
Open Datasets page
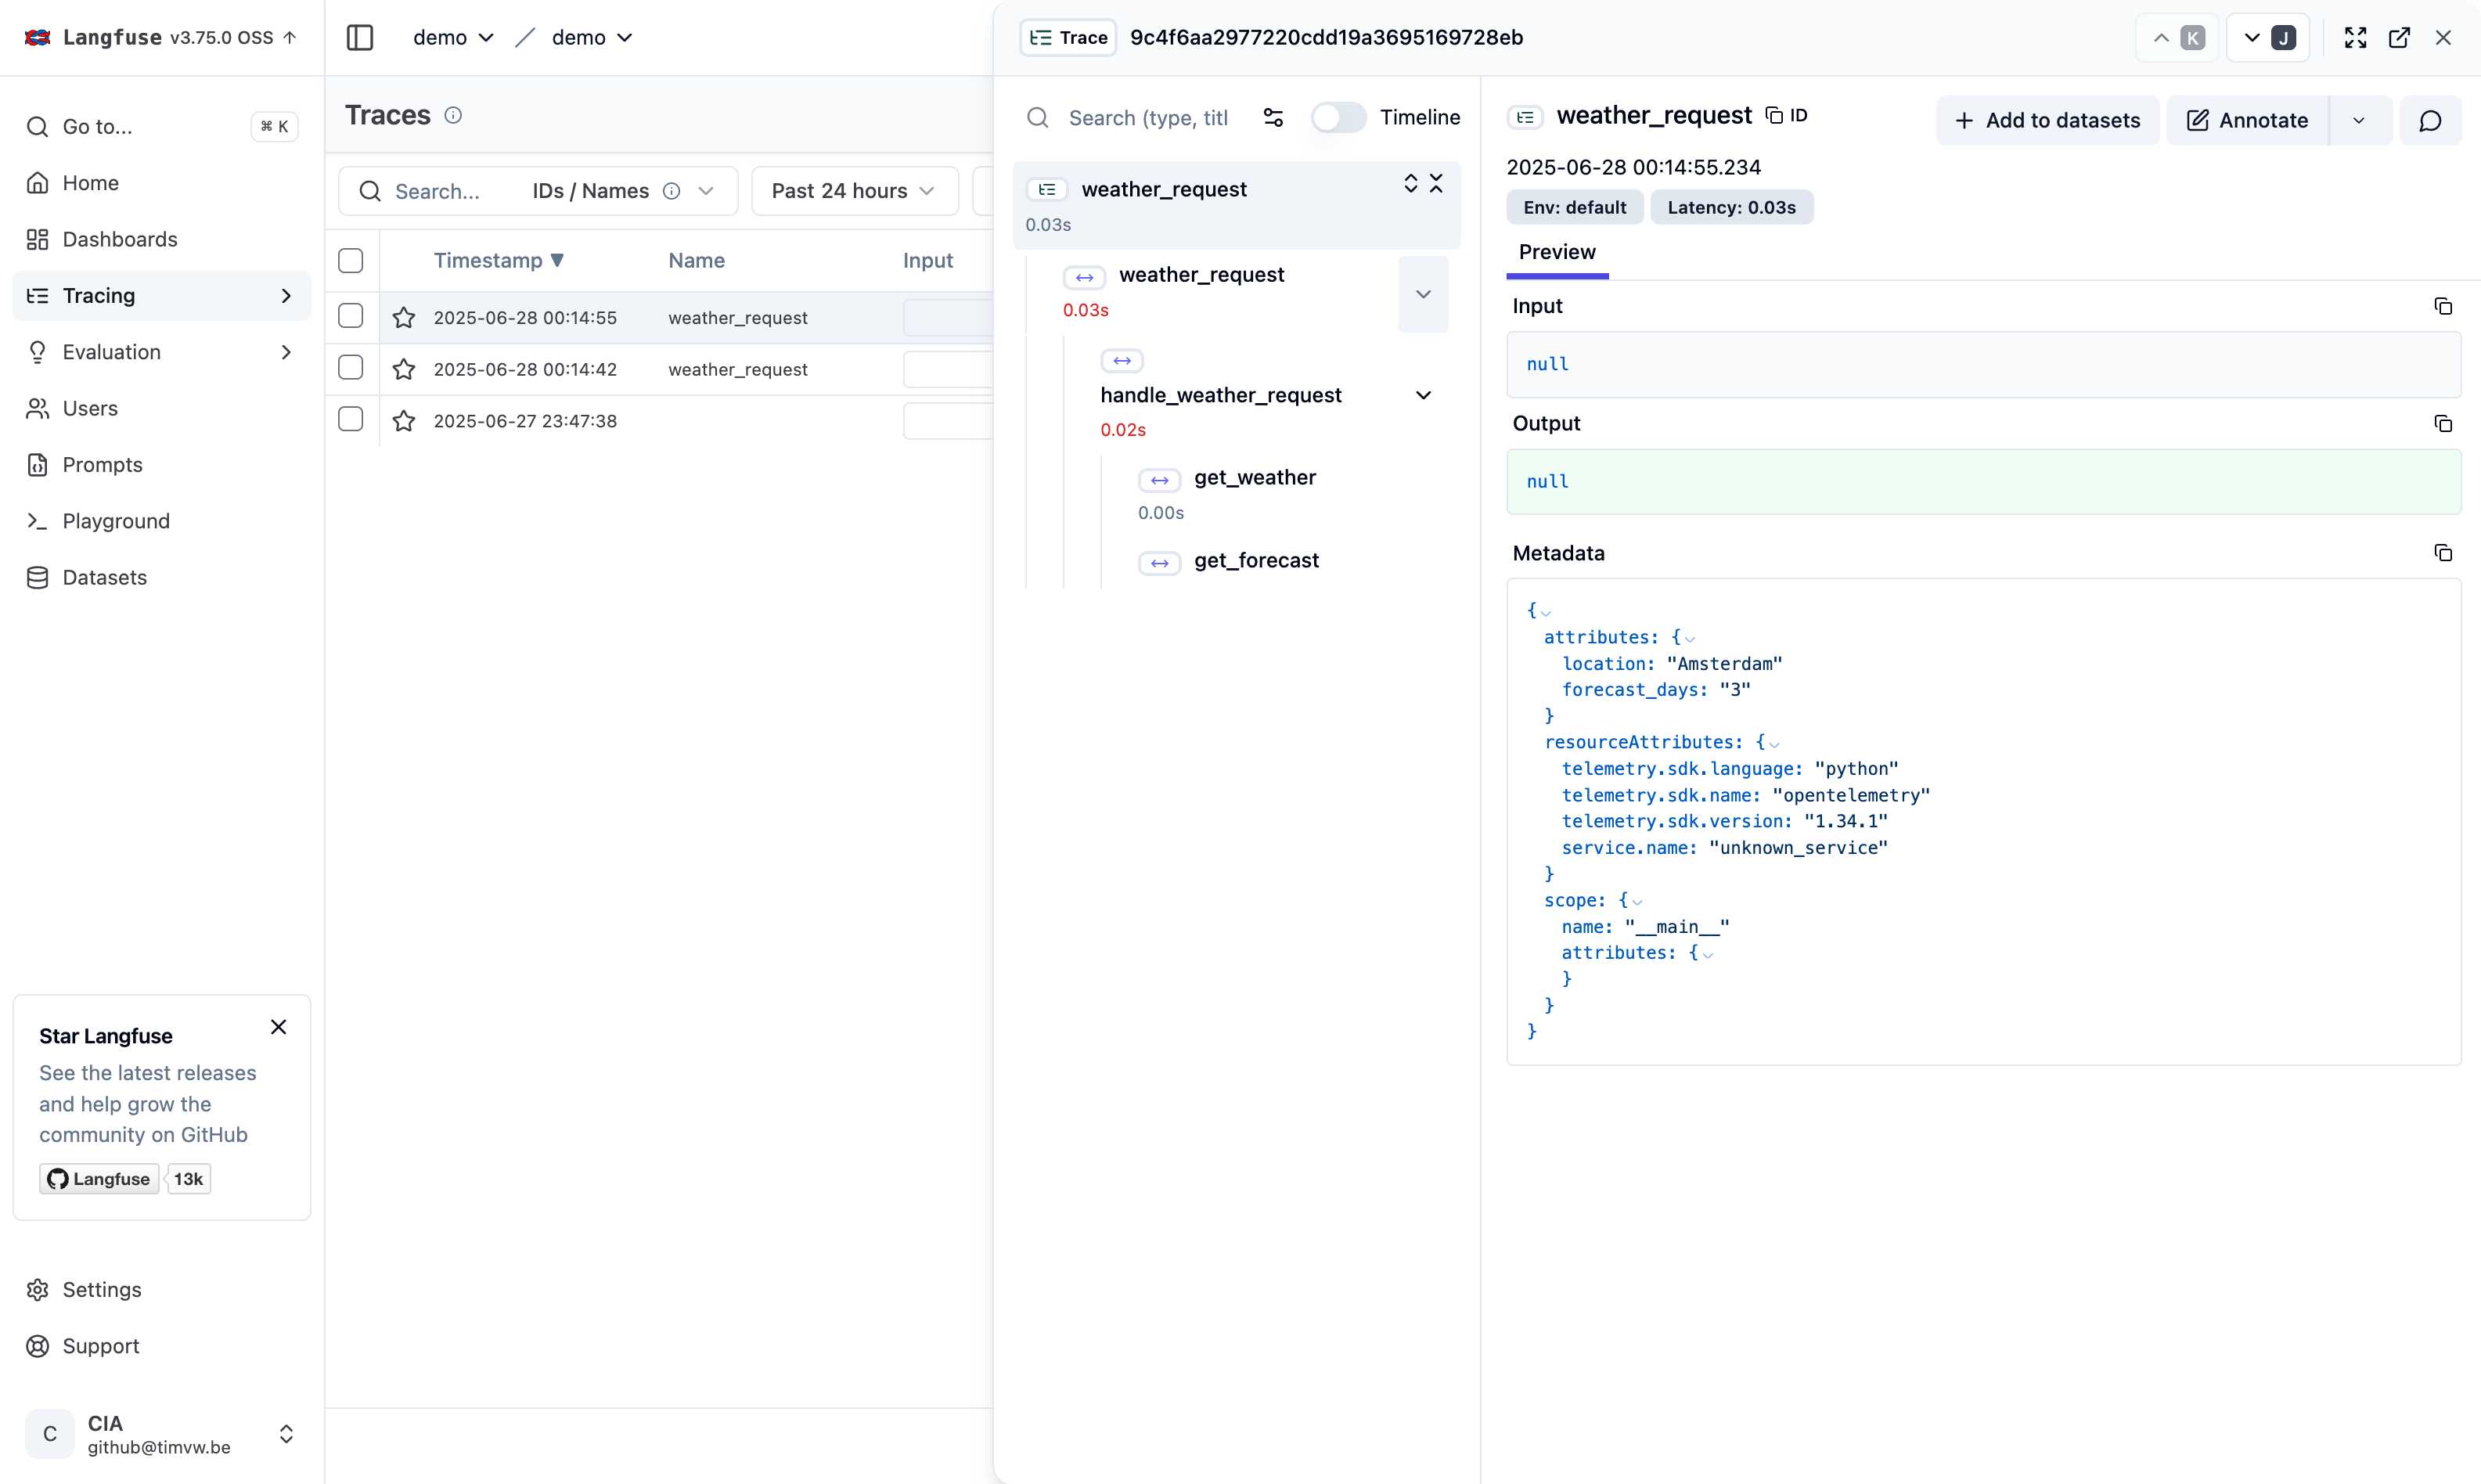point(161,577)
